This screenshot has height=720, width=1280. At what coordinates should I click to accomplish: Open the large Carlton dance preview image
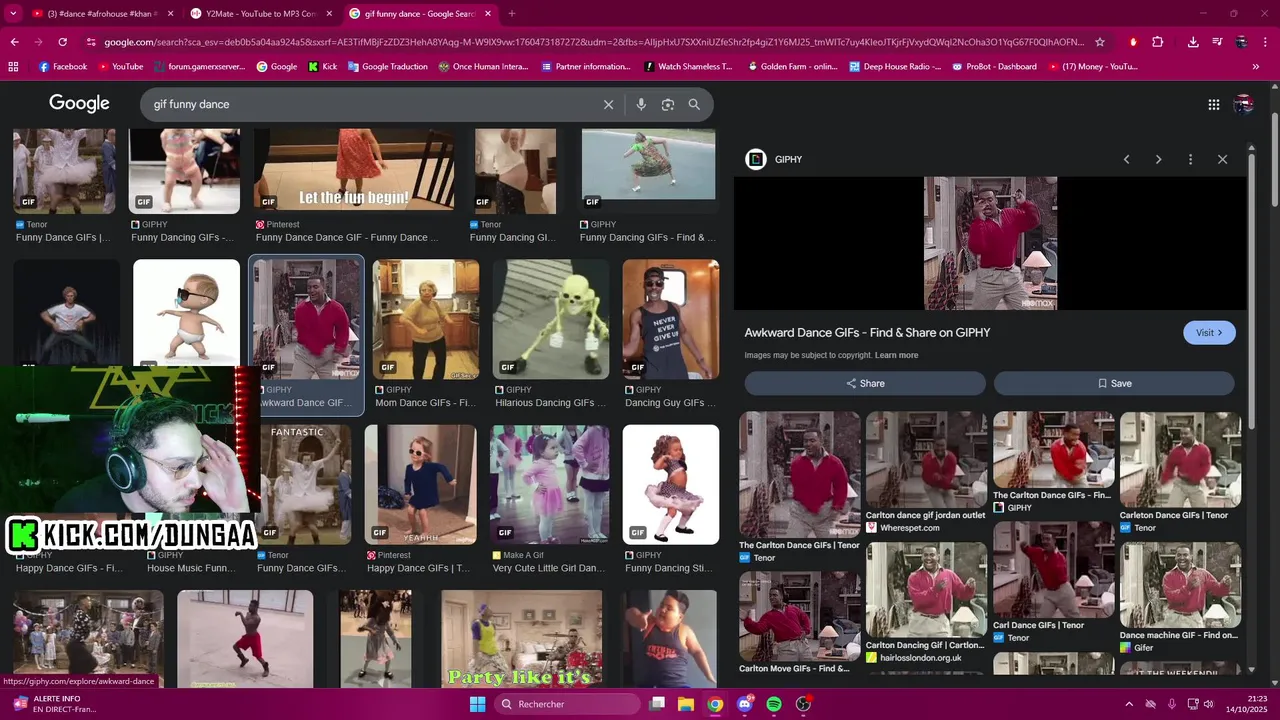coord(990,243)
